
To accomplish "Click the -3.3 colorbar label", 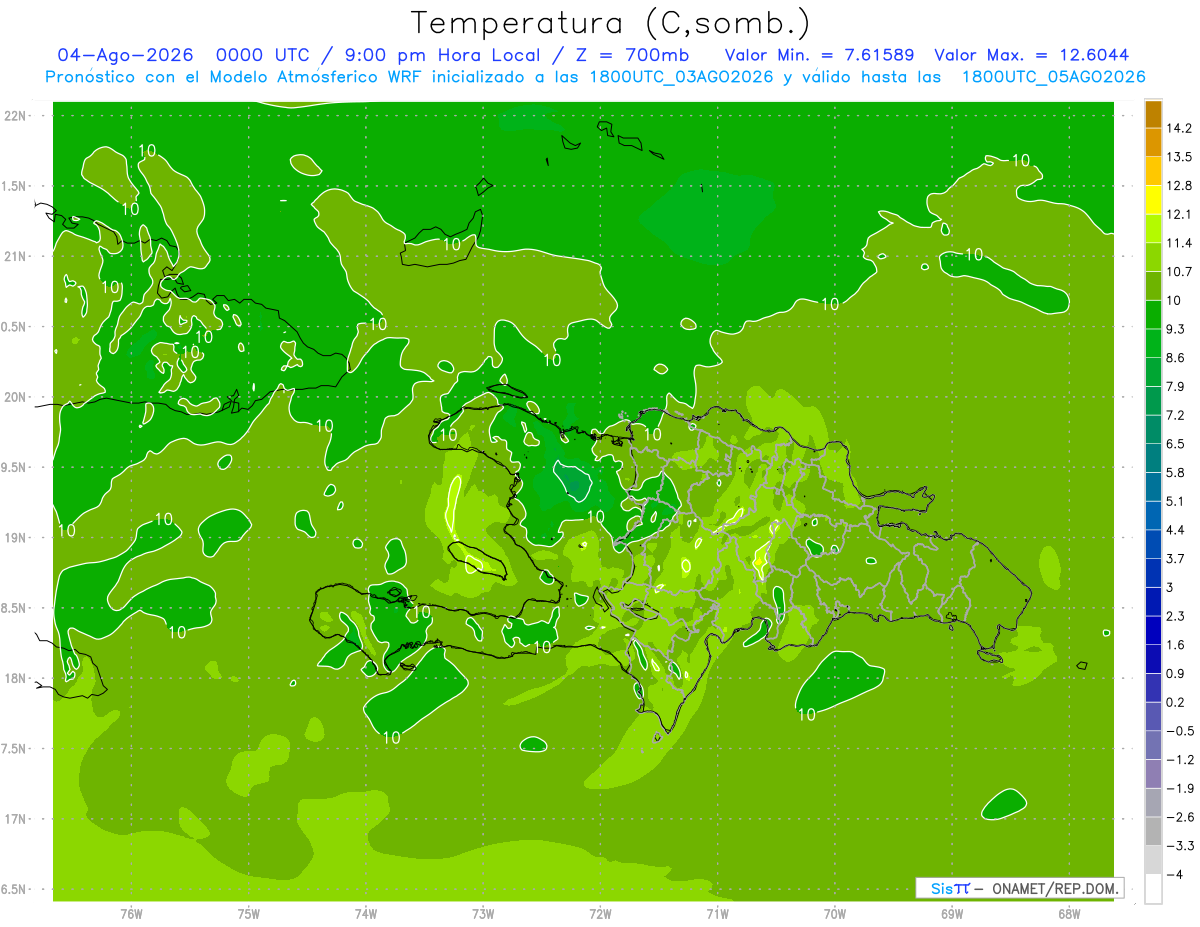I will click(1179, 846).
